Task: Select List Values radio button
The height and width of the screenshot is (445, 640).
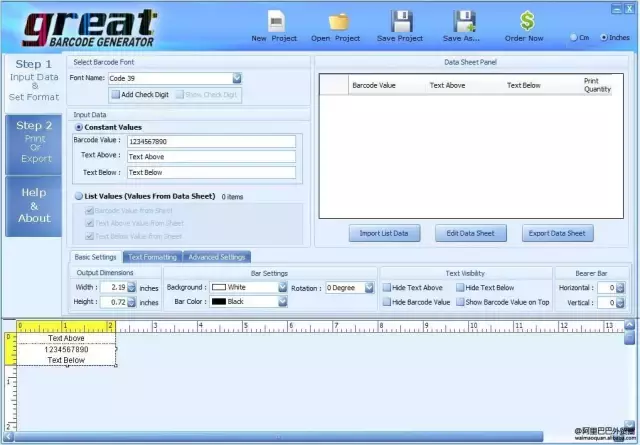Action: pyautogui.click(x=79, y=196)
